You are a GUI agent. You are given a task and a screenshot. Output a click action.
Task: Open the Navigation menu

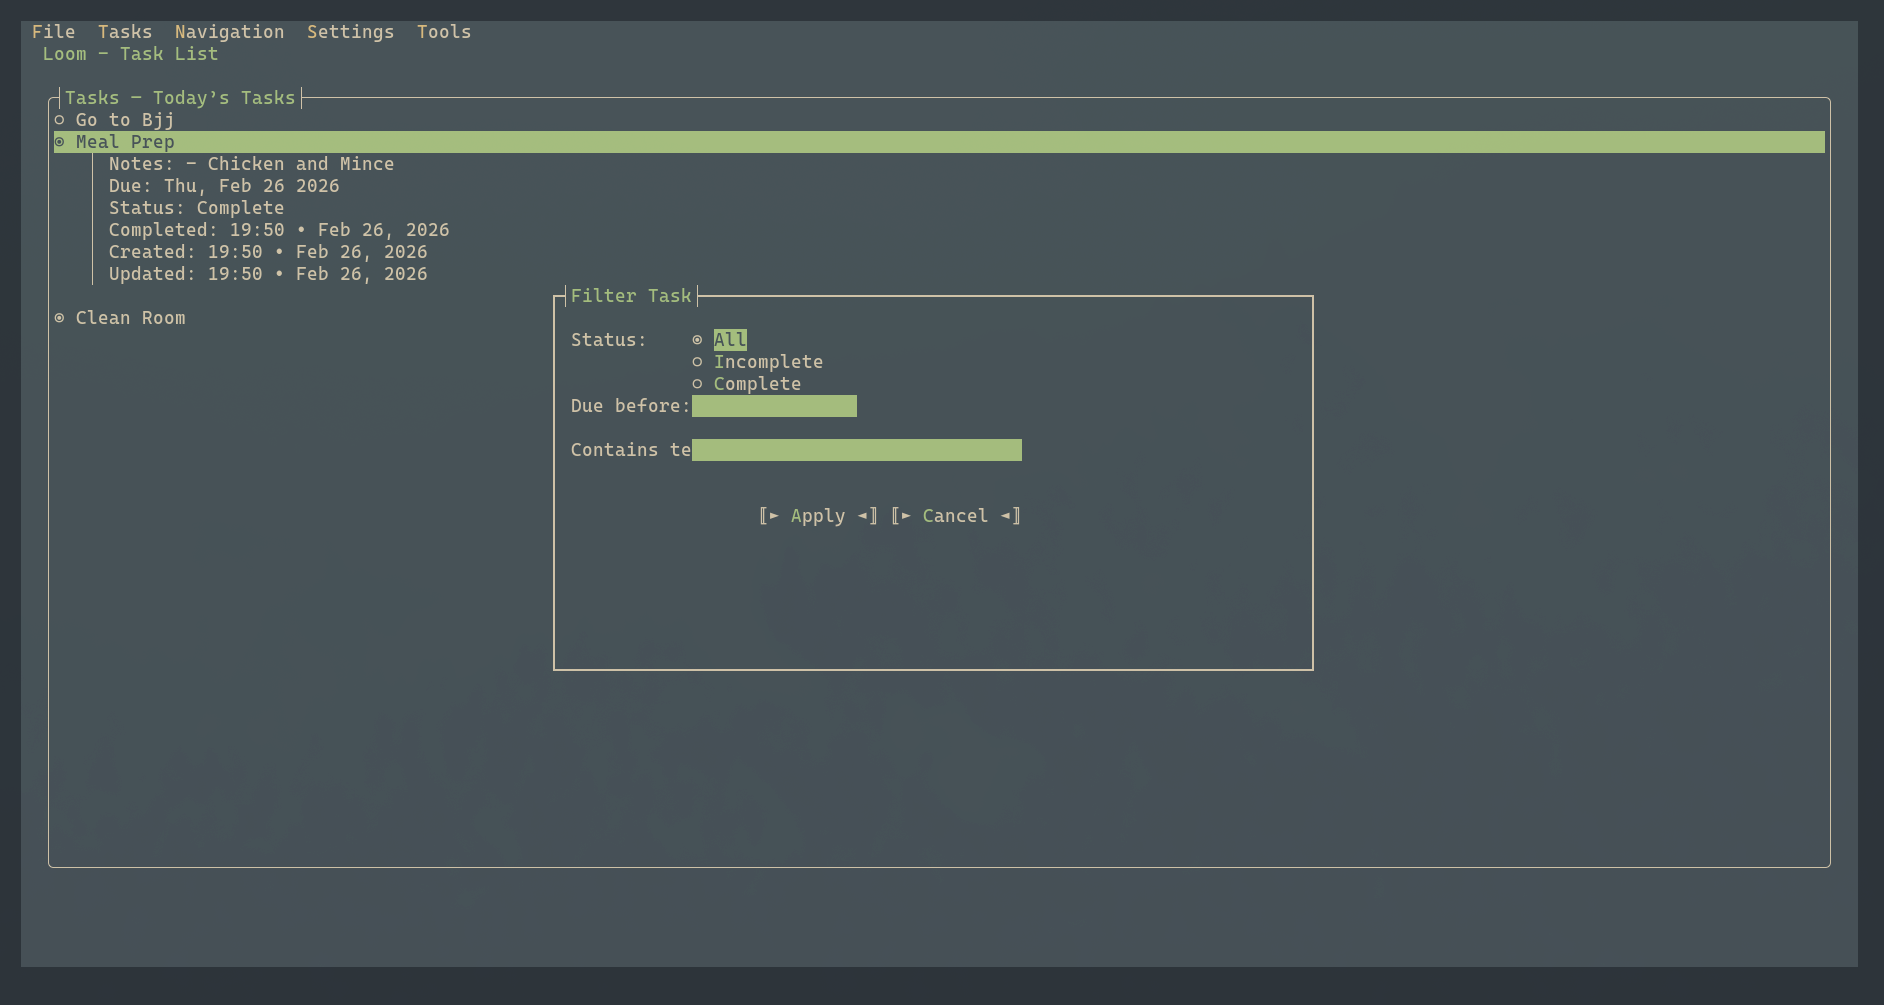[229, 31]
